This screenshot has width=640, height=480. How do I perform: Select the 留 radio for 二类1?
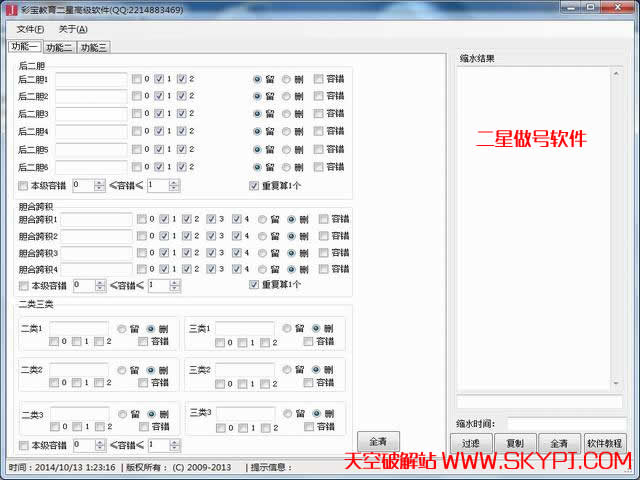(122, 328)
